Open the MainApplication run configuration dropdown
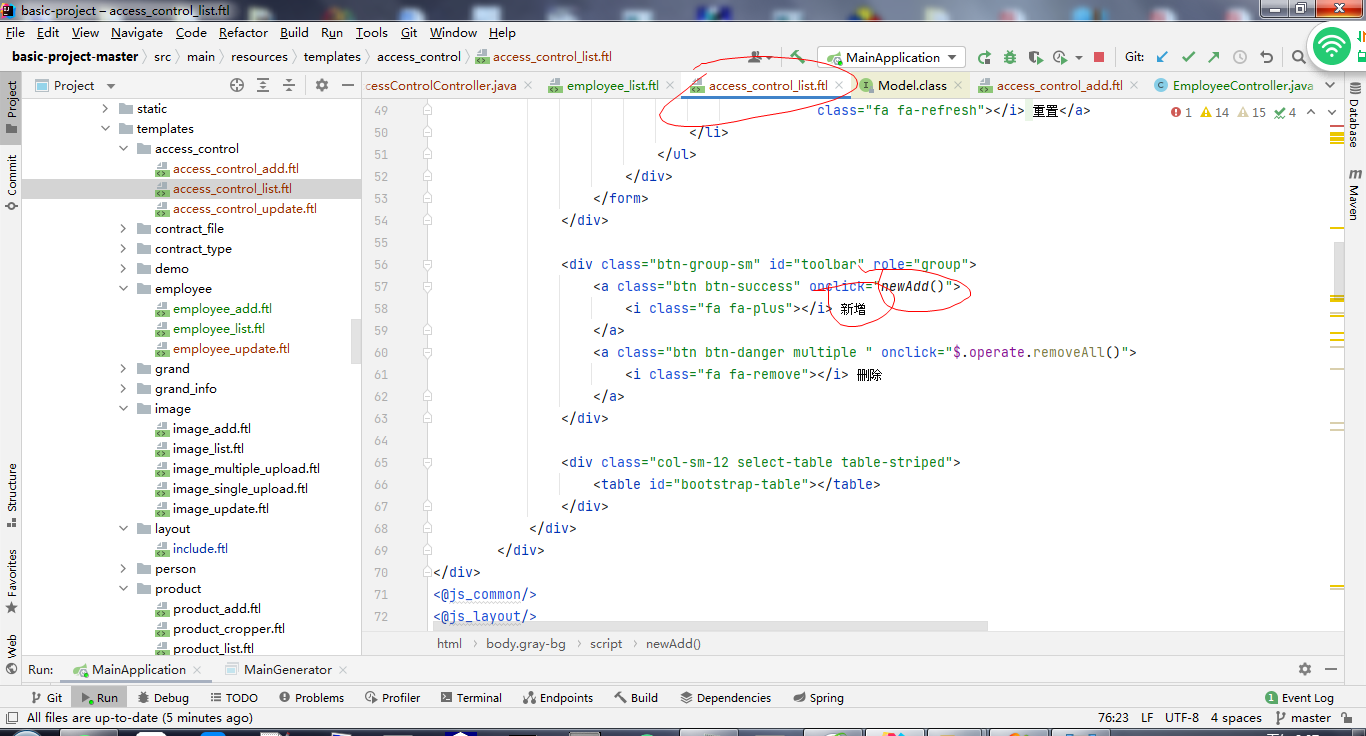 [892, 57]
